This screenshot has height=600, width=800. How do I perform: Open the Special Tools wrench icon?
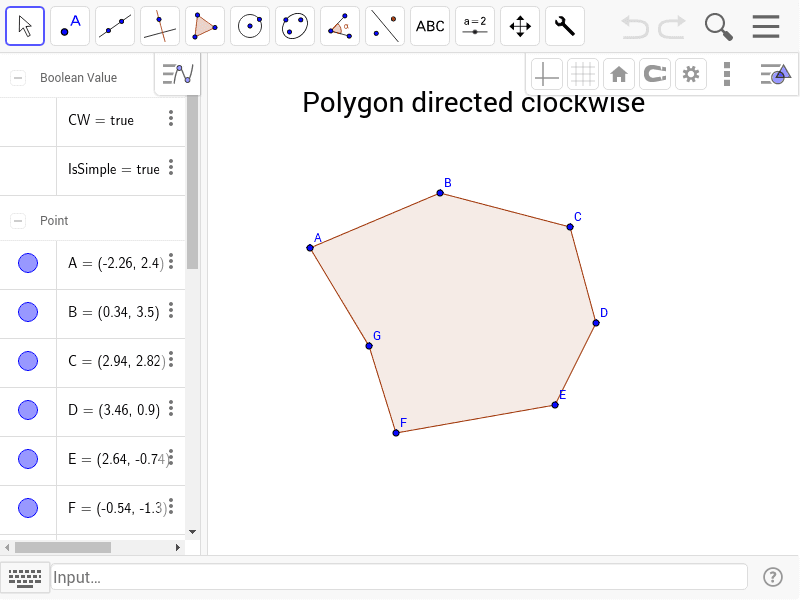click(x=564, y=26)
